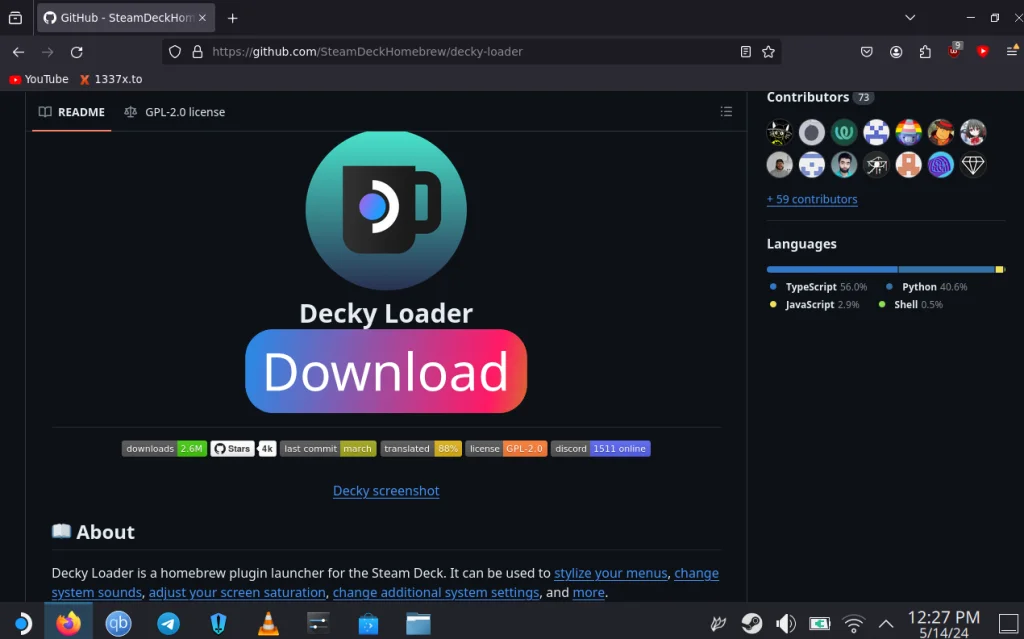Image resolution: width=1024 pixels, height=639 pixels.
Task: Reload the current GitHub page
Action: coord(76,52)
